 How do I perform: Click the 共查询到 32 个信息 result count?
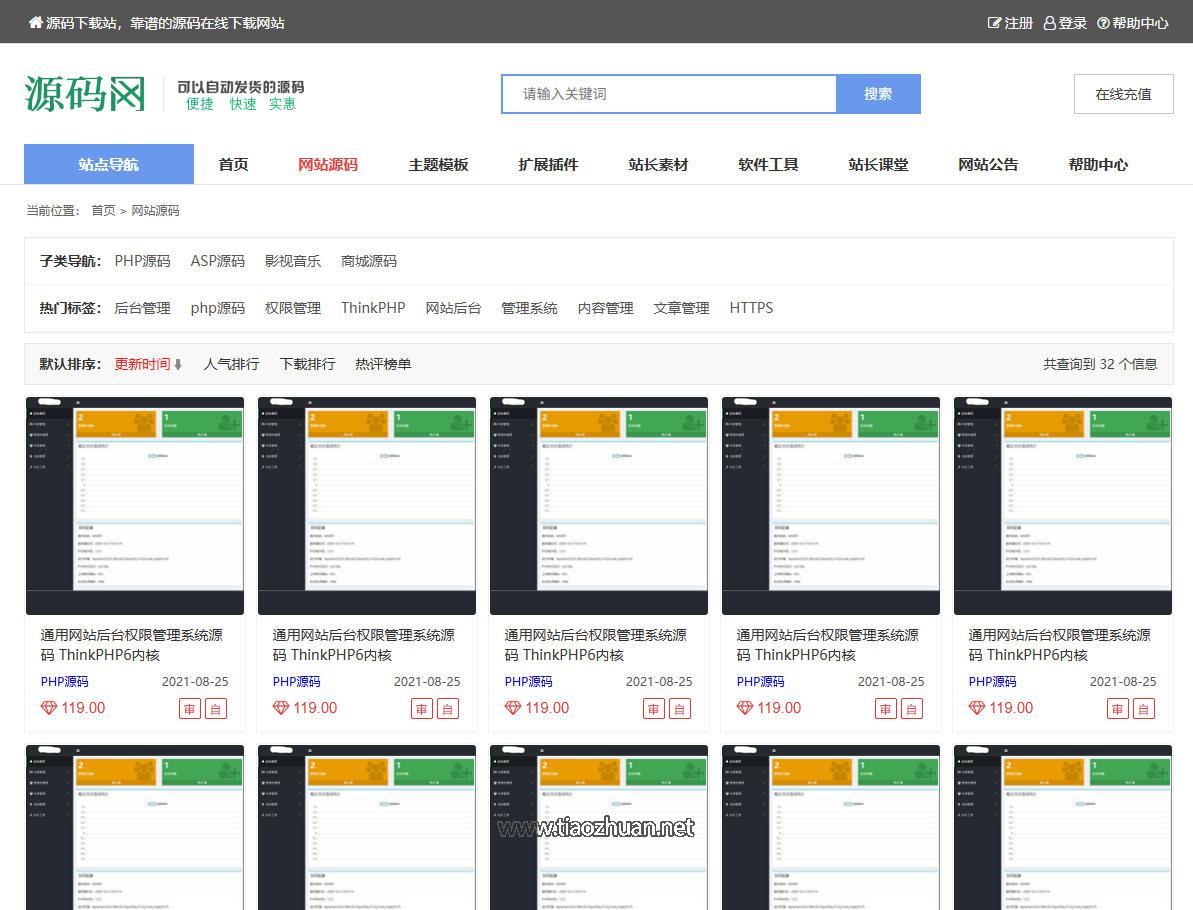(1100, 364)
